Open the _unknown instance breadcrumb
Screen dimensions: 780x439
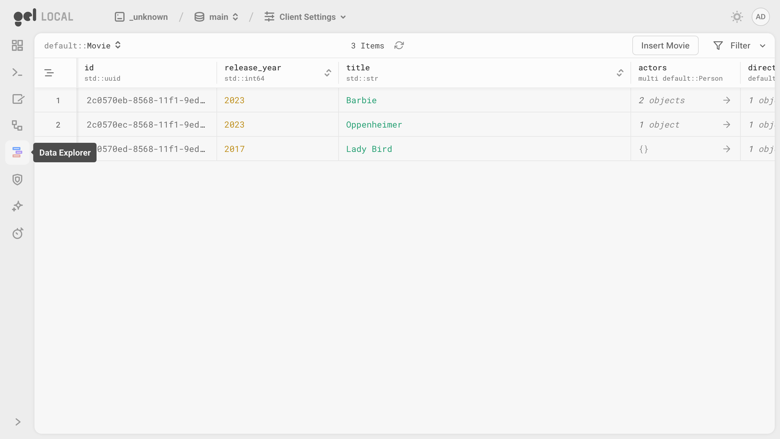[141, 17]
